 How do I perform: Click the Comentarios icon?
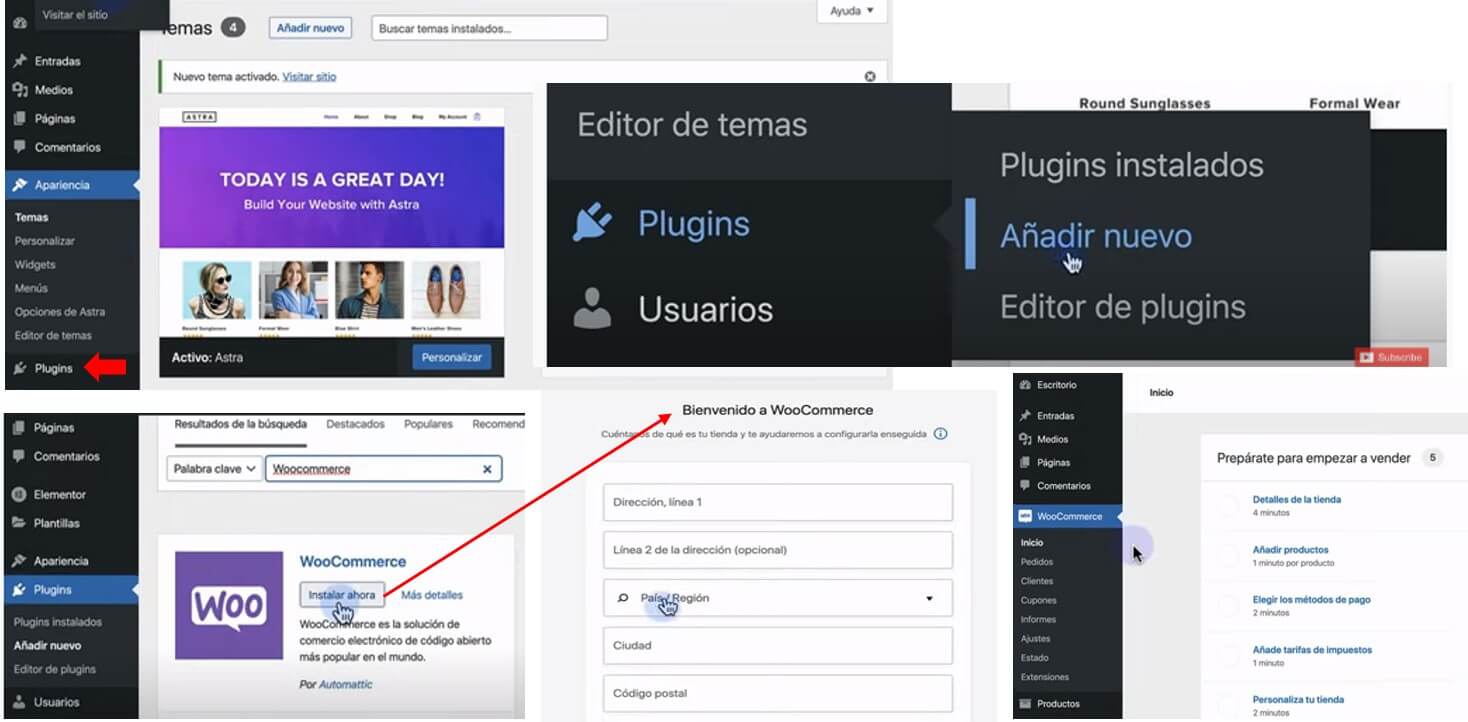tap(17, 147)
